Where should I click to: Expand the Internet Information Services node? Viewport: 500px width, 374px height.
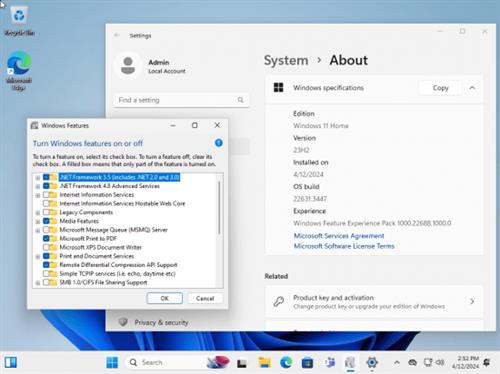click(38, 195)
